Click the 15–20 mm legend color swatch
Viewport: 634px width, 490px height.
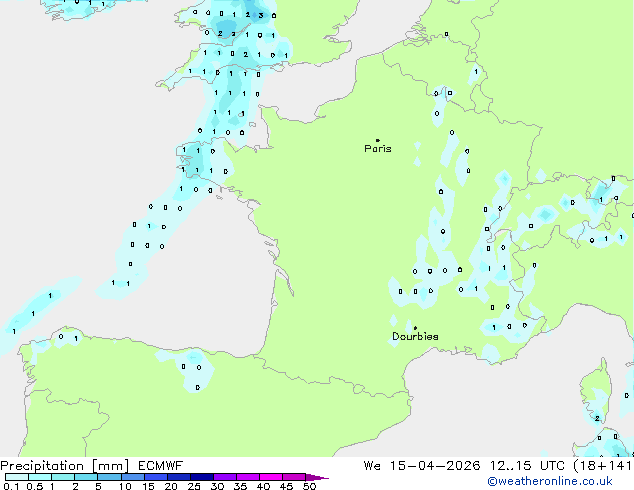point(155,477)
